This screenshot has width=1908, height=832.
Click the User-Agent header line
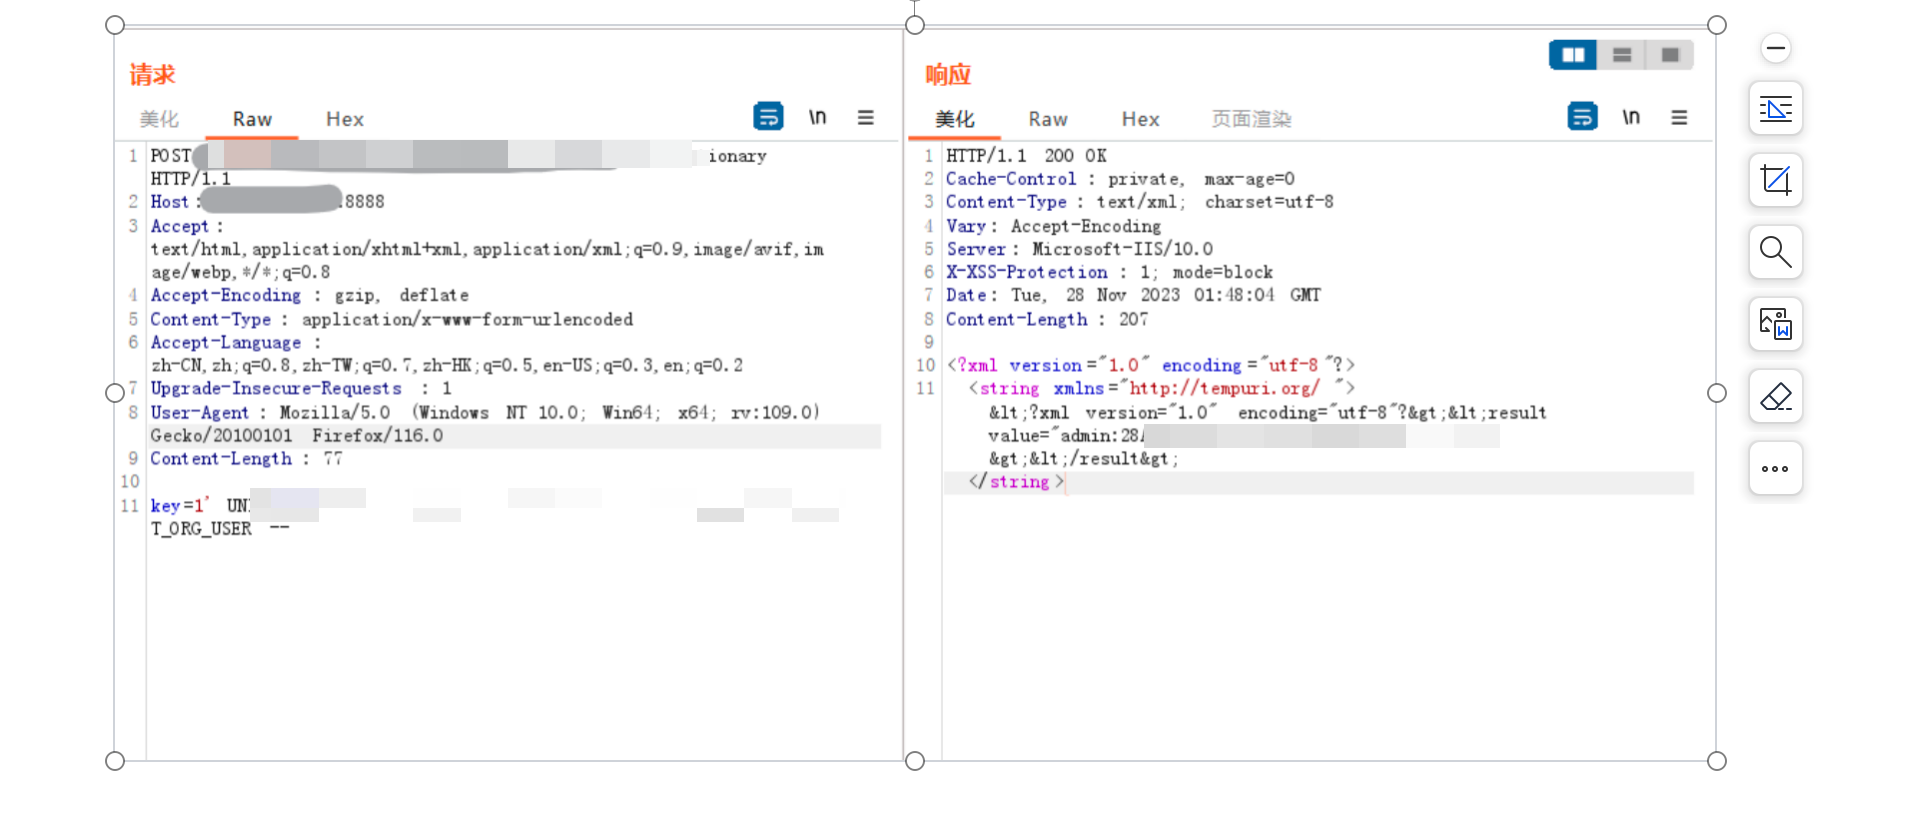tap(485, 412)
